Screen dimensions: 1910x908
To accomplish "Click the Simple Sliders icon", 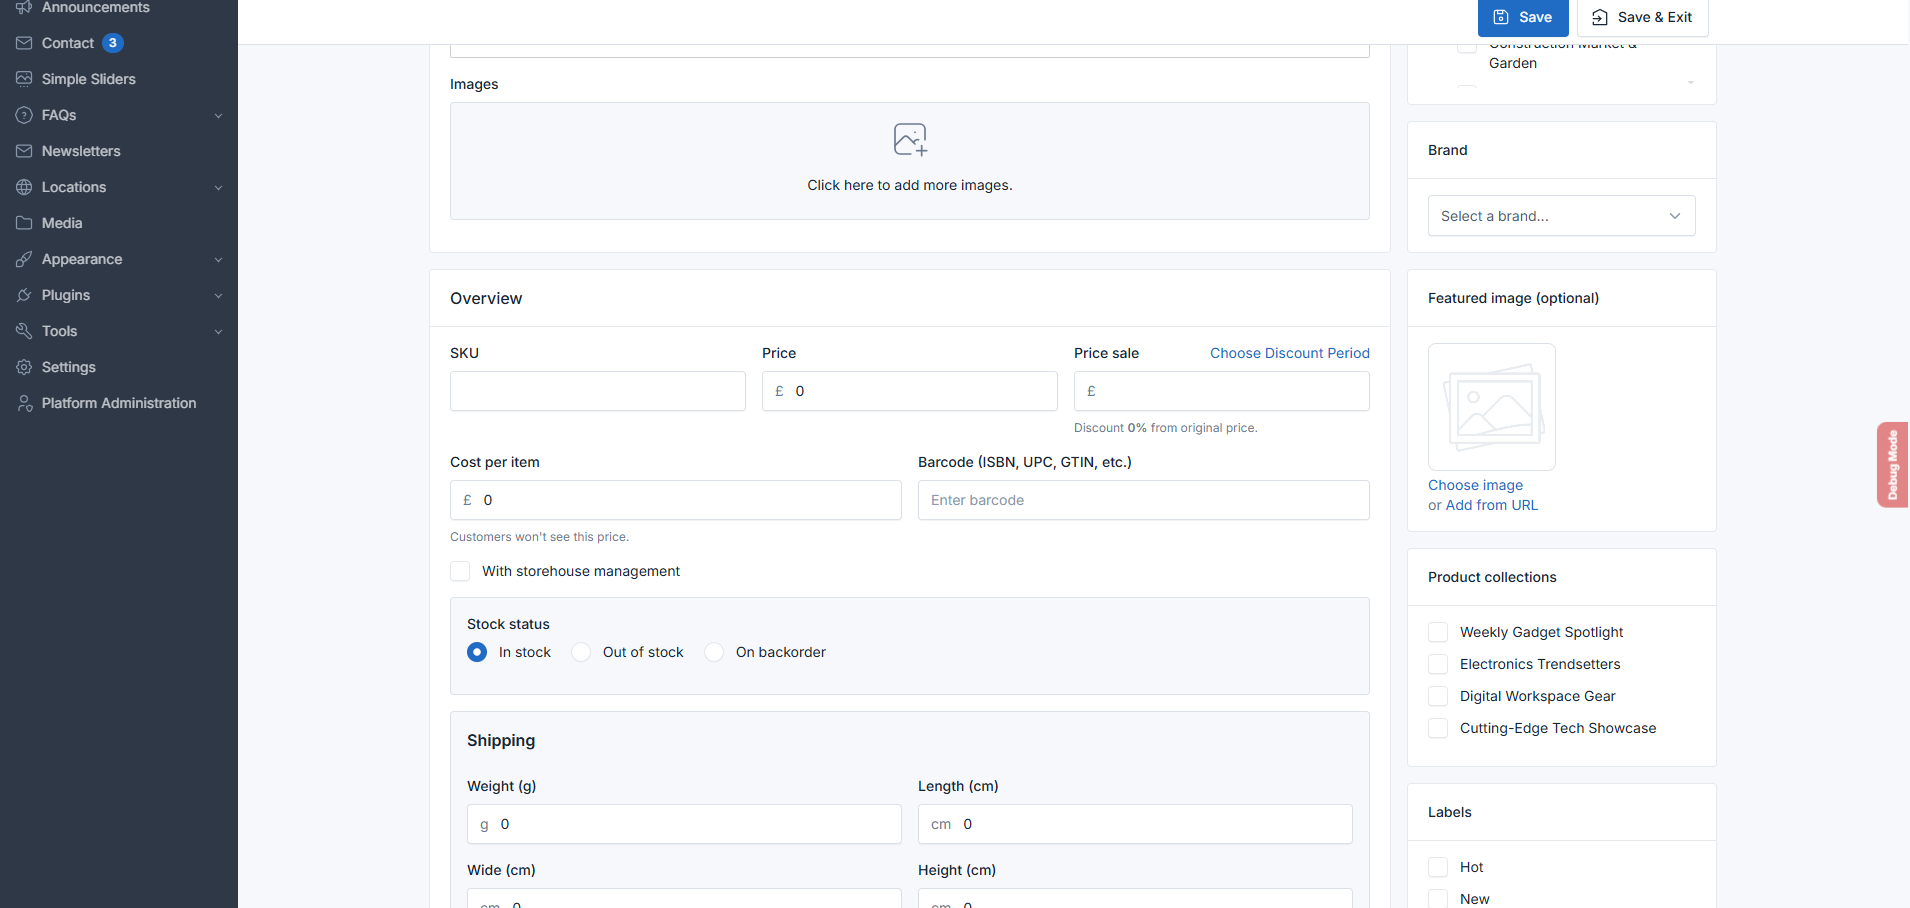I will point(24,79).
